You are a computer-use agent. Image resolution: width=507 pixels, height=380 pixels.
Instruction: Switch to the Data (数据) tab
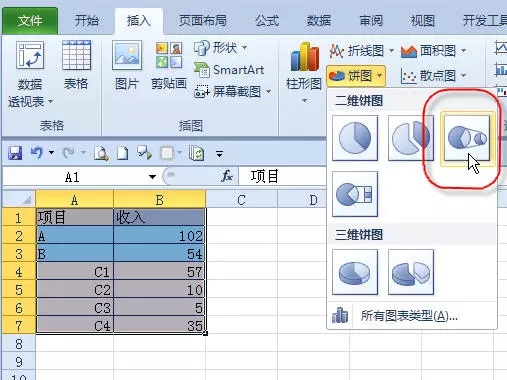319,21
